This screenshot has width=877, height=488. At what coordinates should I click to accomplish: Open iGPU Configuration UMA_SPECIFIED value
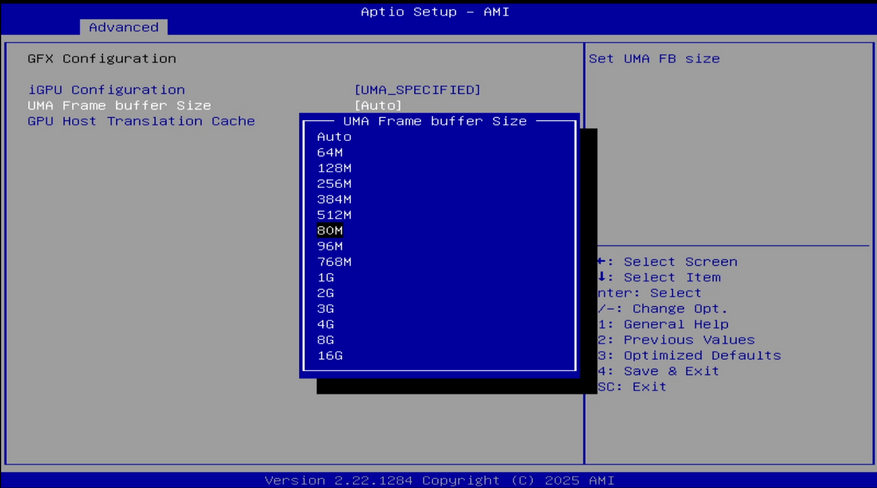417,90
